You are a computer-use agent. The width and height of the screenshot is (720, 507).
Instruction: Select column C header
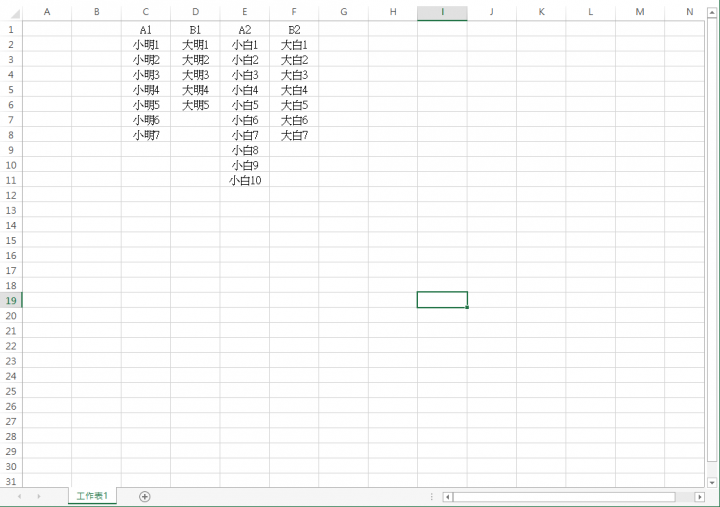[146, 12]
